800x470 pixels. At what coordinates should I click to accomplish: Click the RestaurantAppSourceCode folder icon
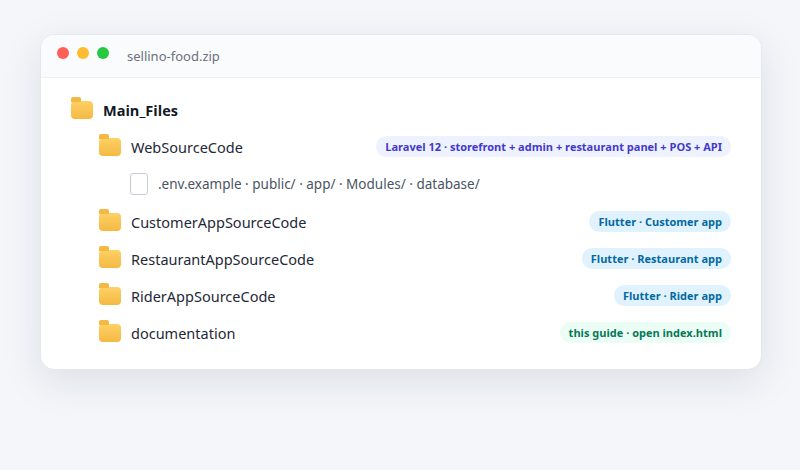point(110,258)
